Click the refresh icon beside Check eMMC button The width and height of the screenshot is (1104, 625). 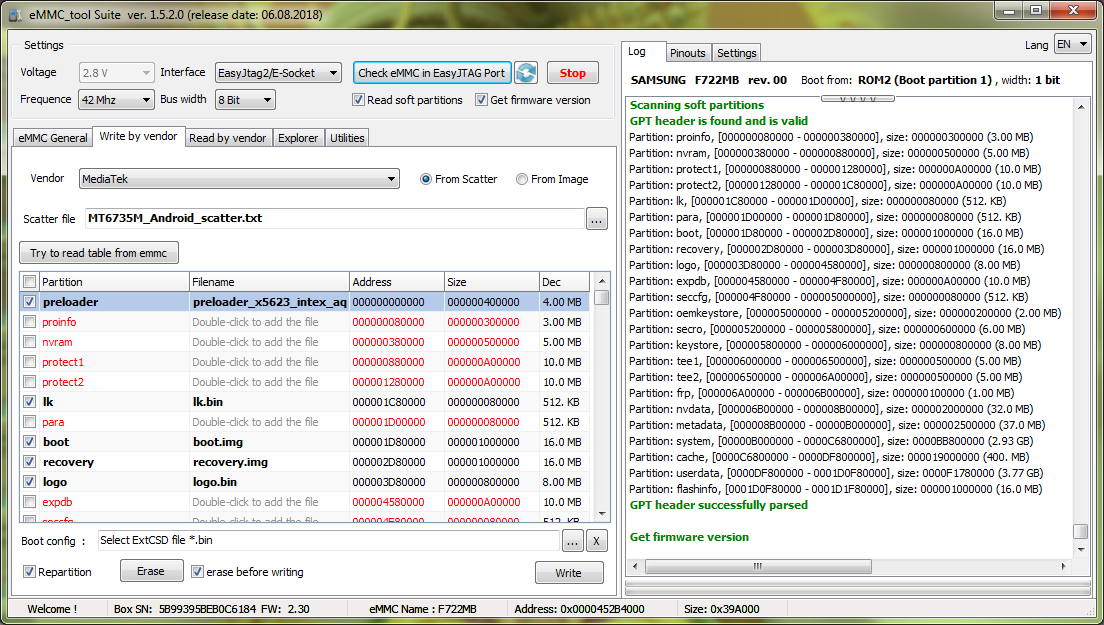click(526, 72)
